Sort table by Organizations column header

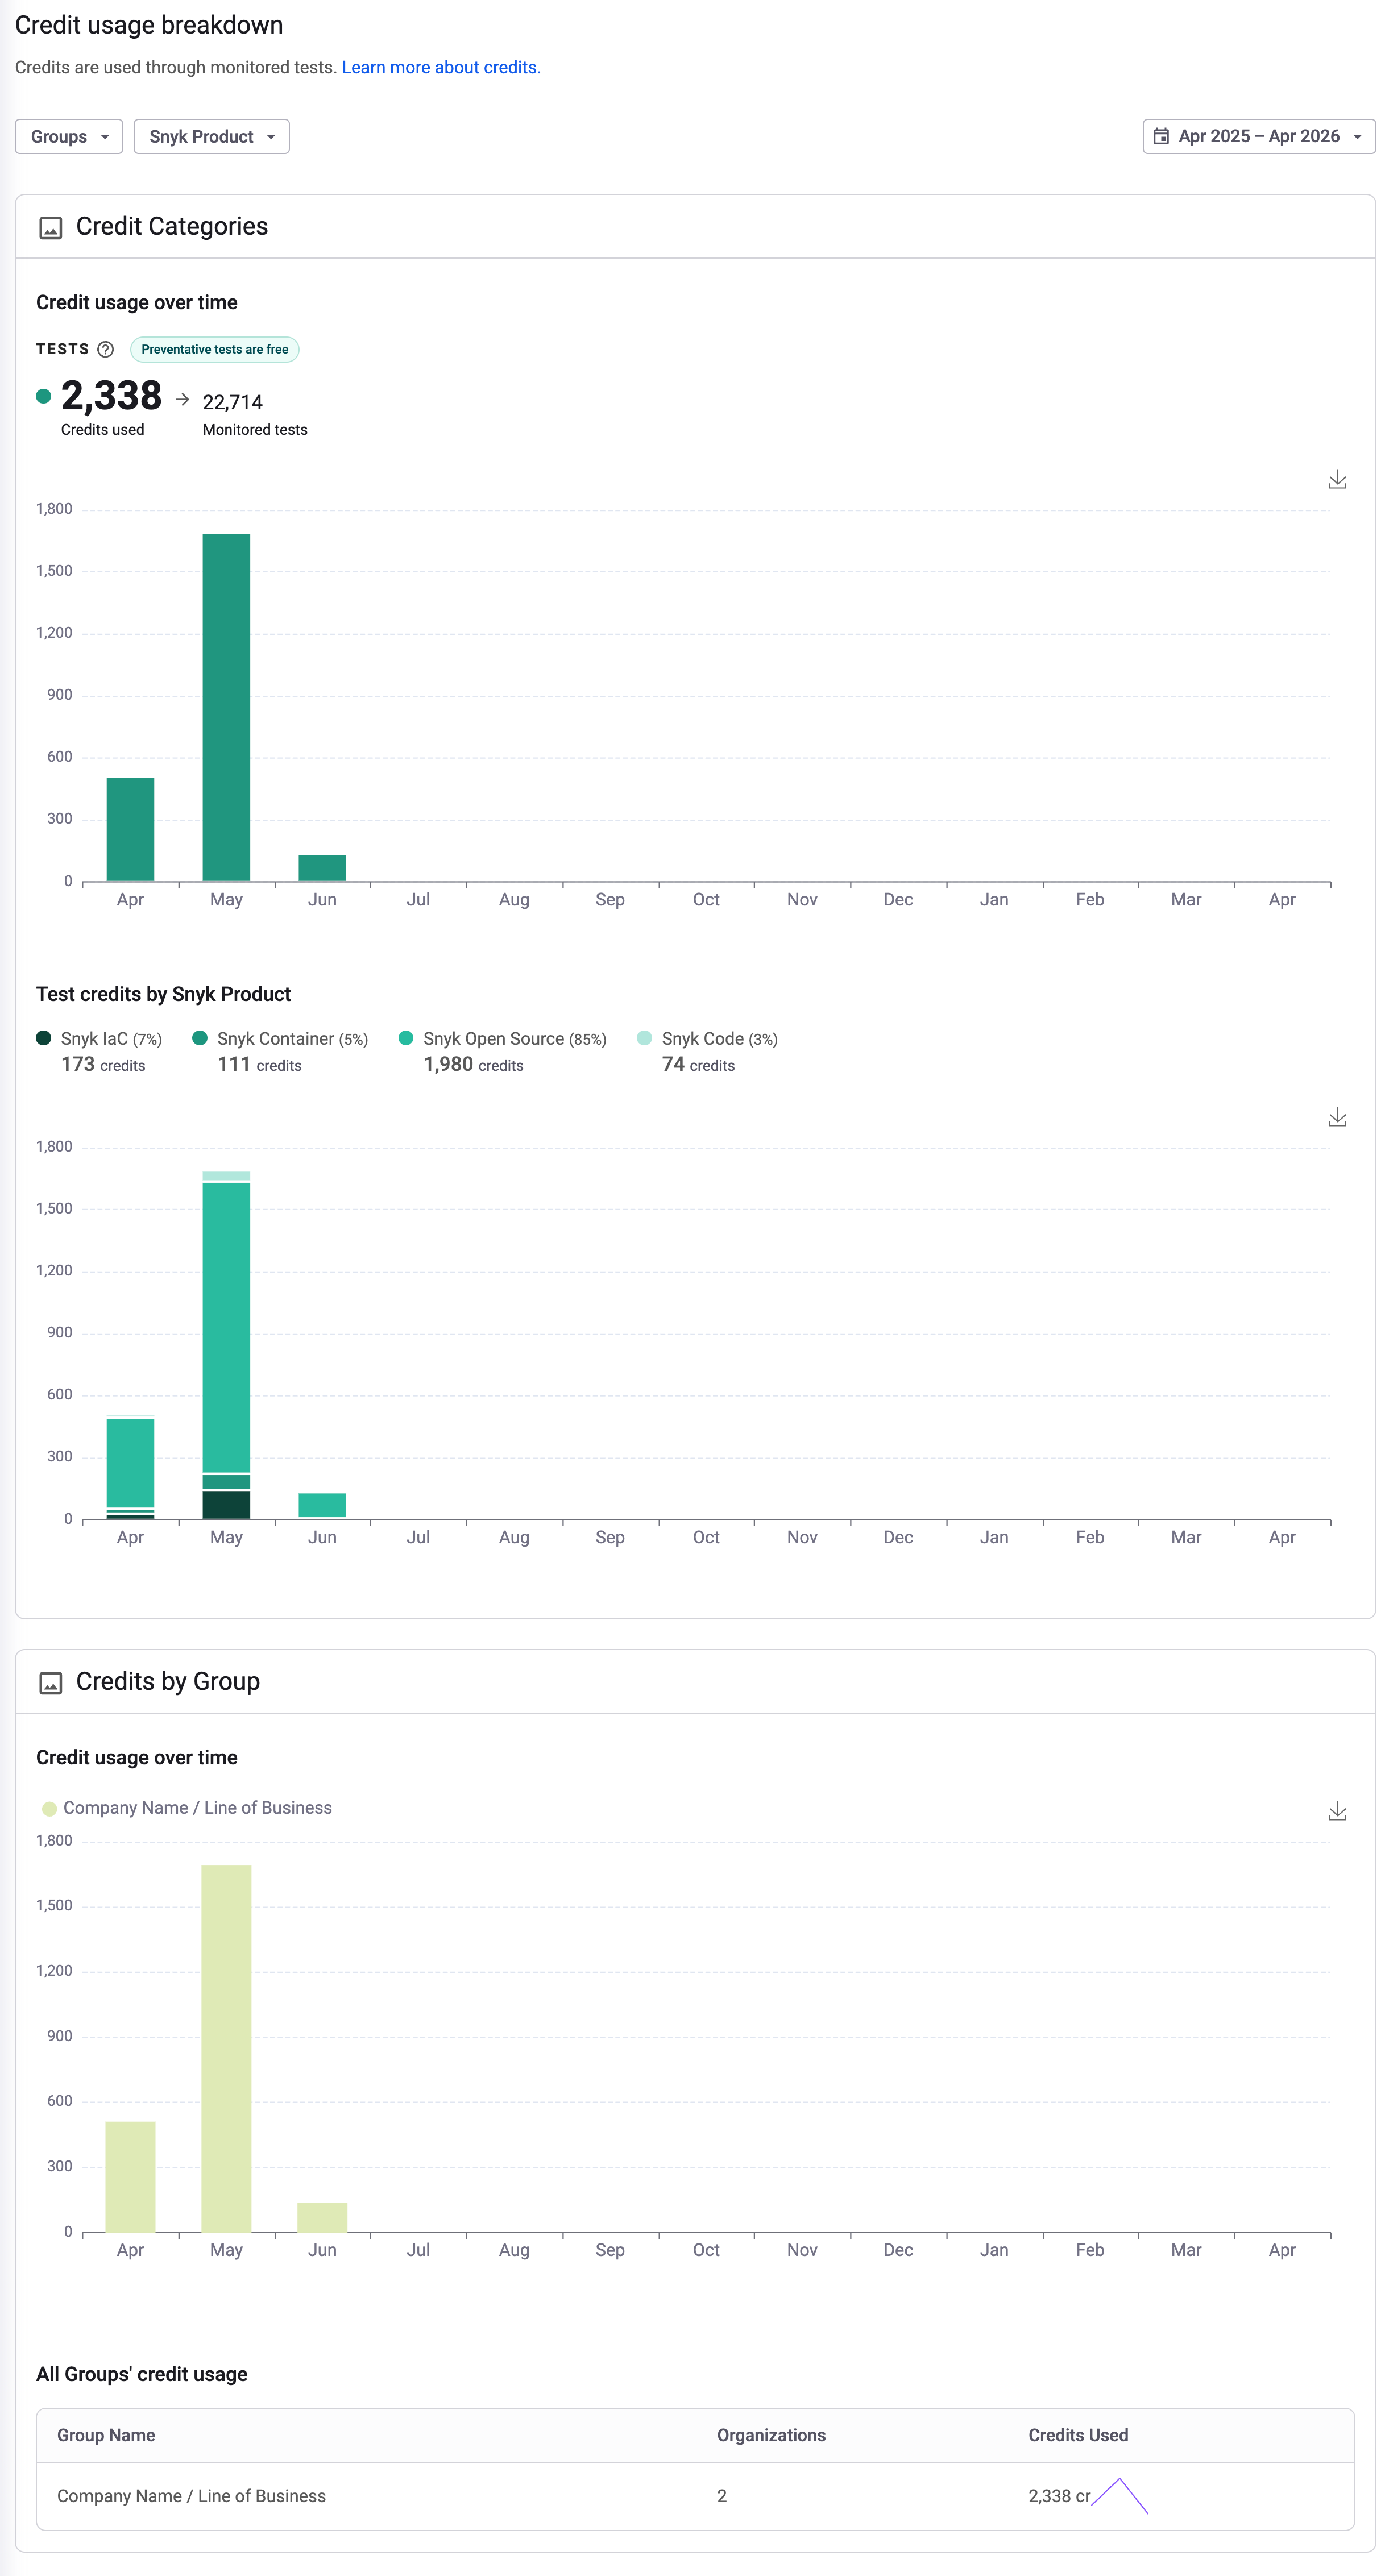click(x=770, y=2435)
